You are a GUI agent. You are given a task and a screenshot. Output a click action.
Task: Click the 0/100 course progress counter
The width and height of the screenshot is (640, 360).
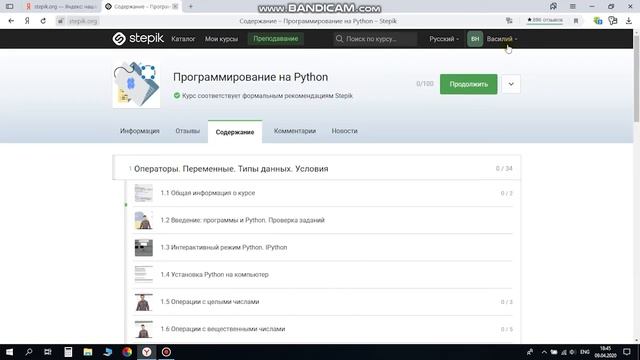[x=424, y=84]
